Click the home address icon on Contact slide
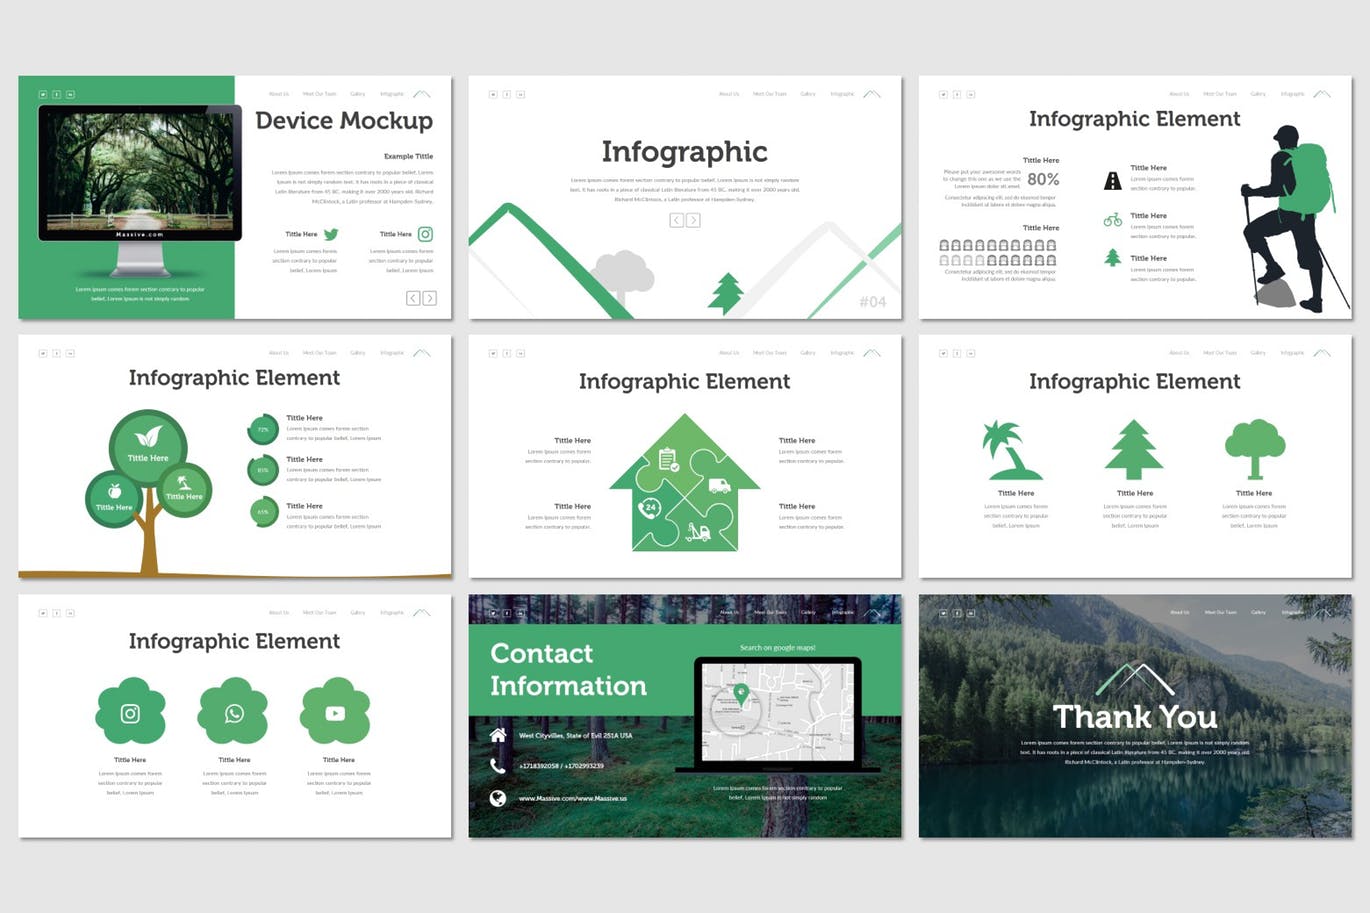 (x=497, y=735)
